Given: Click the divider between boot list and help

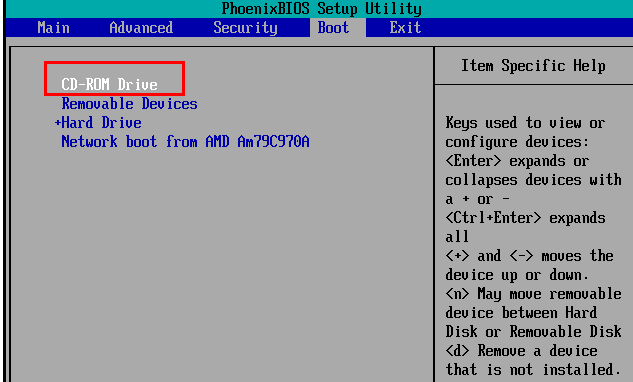Looking at the screenshot, I should coord(434,214).
